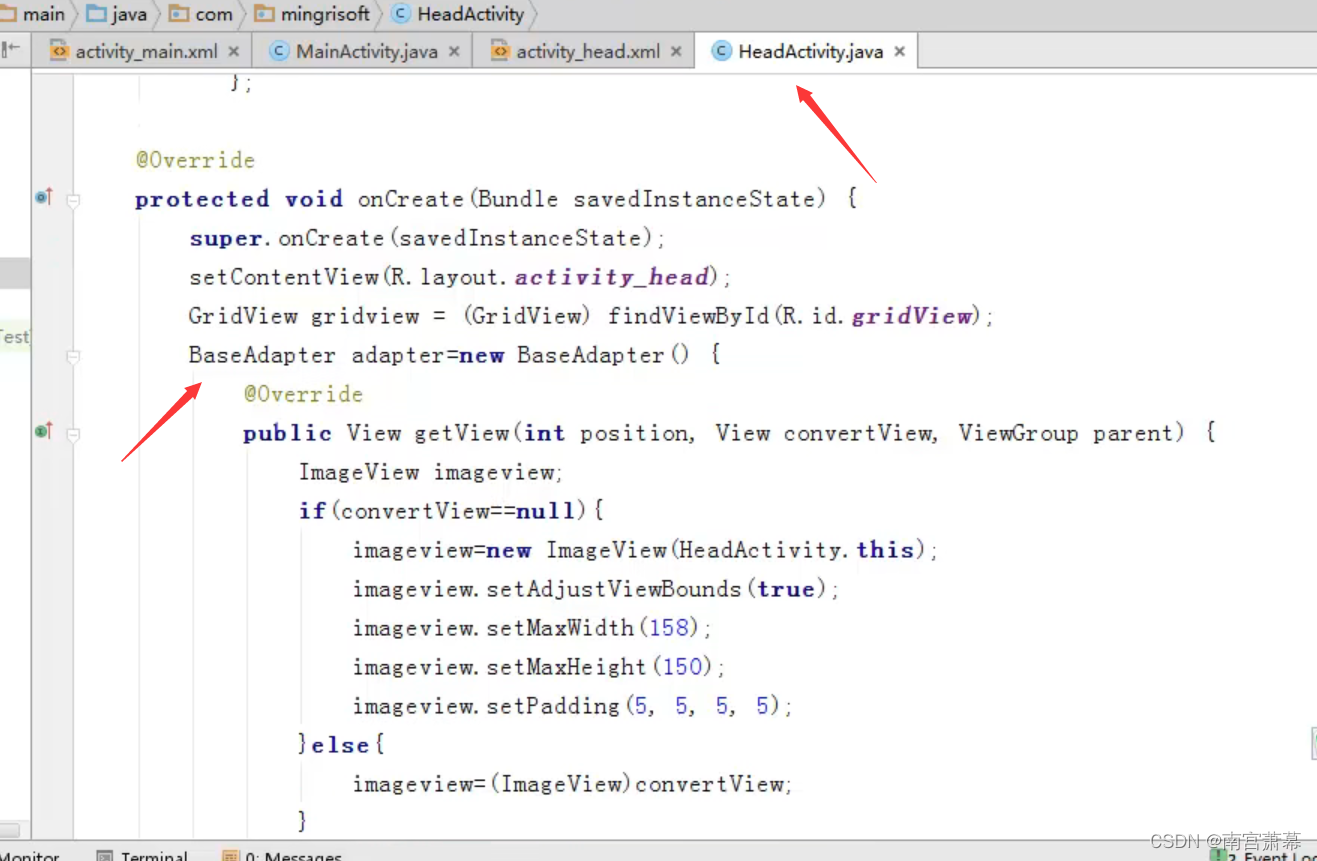Click the super.onCreate call line
The height and width of the screenshot is (861, 1317).
pos(427,238)
